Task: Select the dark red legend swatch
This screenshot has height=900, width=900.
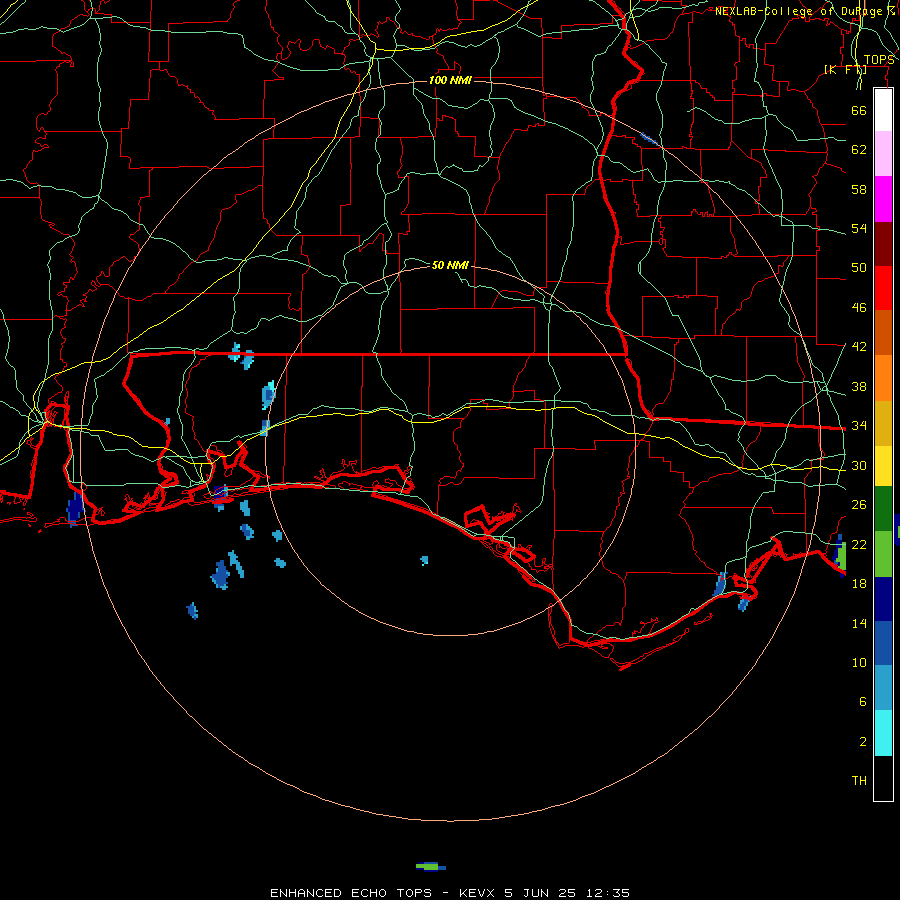Action: point(883,243)
